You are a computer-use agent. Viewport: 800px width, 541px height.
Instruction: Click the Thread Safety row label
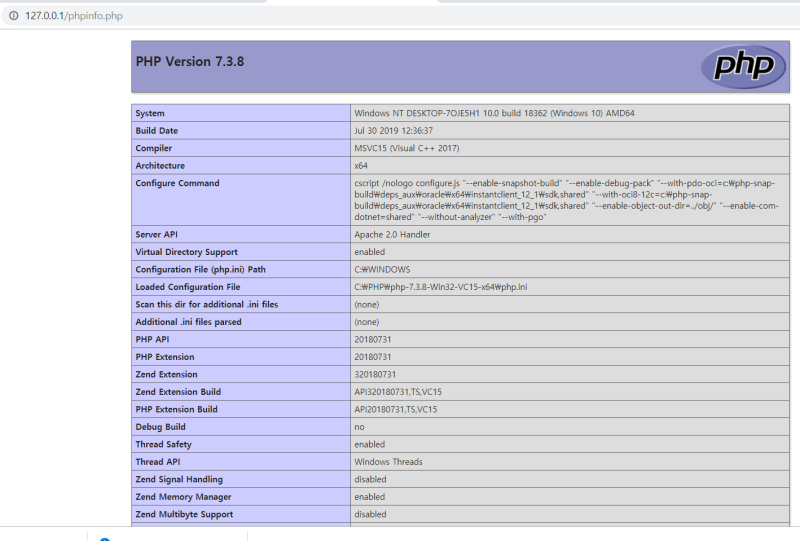pos(163,444)
